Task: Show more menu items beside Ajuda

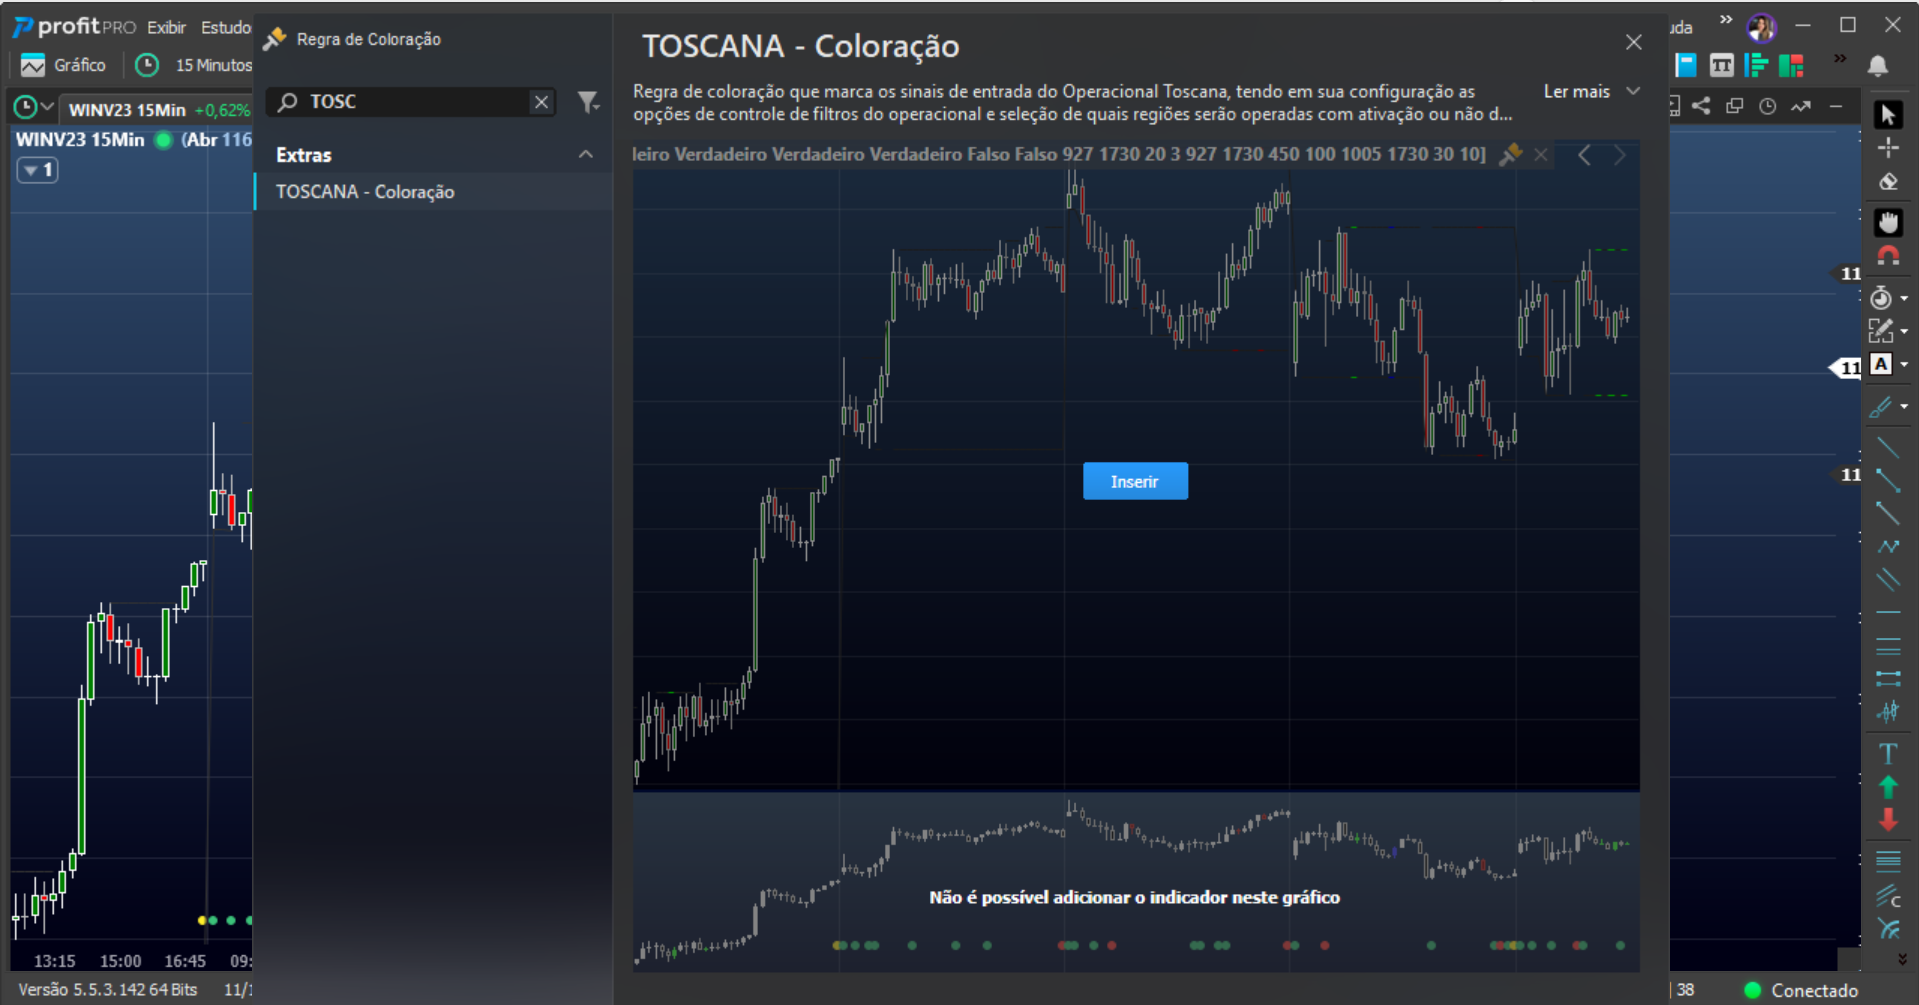Action: click(x=1725, y=19)
